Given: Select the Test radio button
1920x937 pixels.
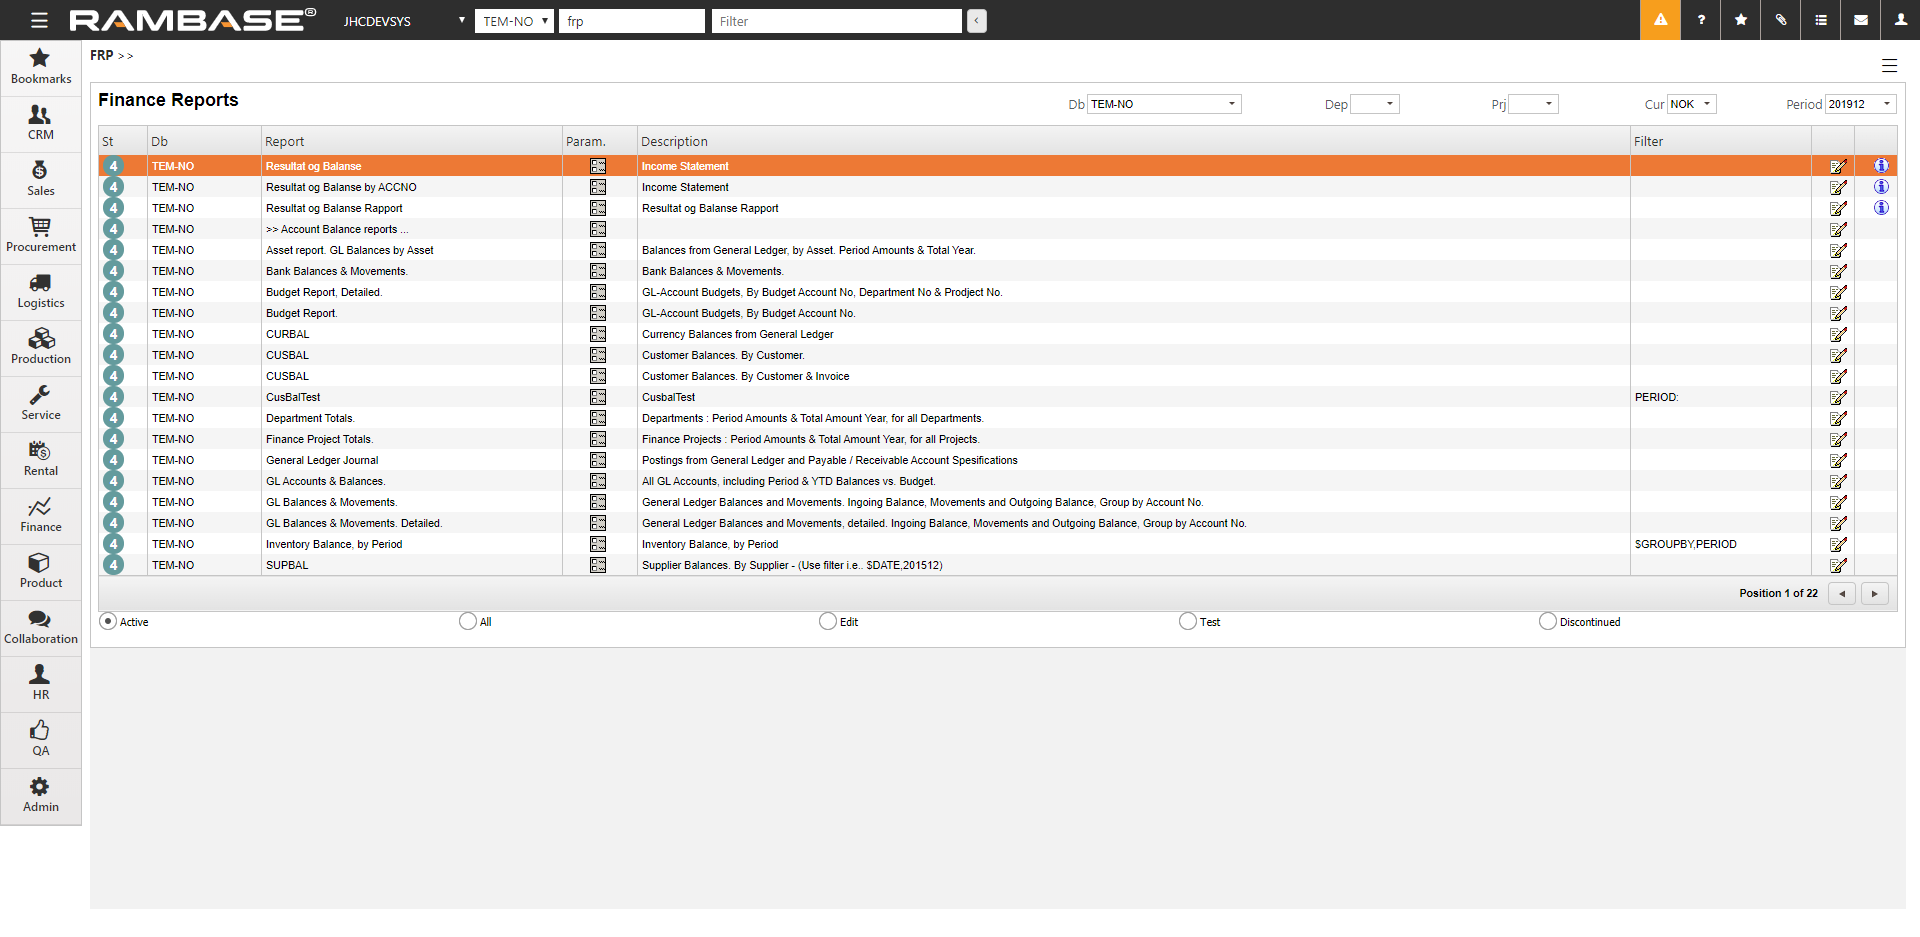Looking at the screenshot, I should tap(1188, 621).
